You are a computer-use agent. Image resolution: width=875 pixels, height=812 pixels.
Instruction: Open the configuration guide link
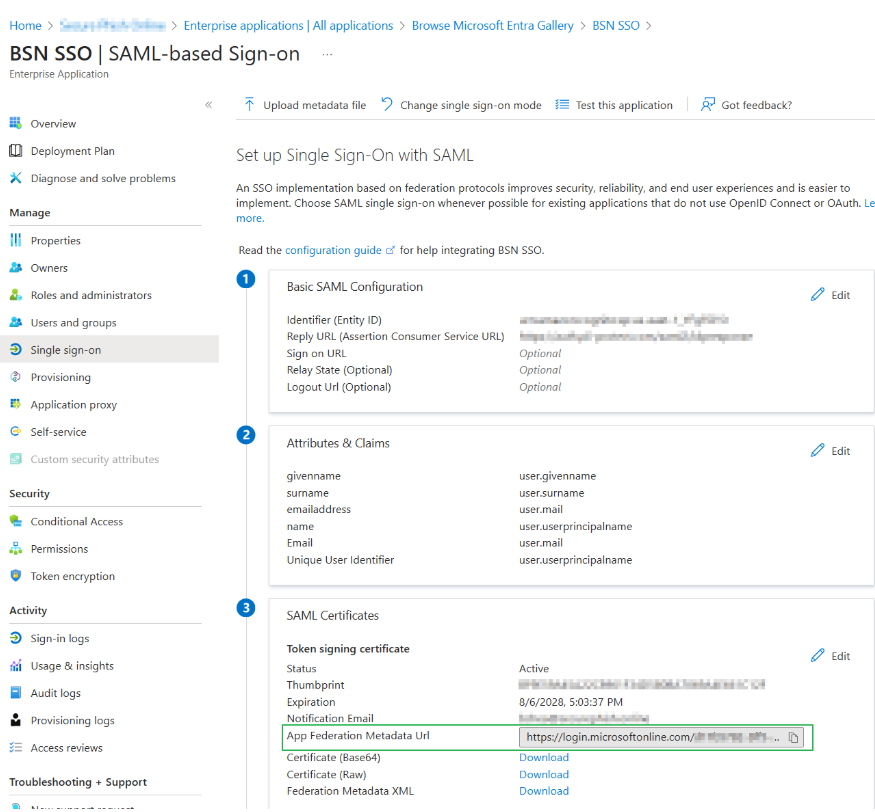coord(333,250)
